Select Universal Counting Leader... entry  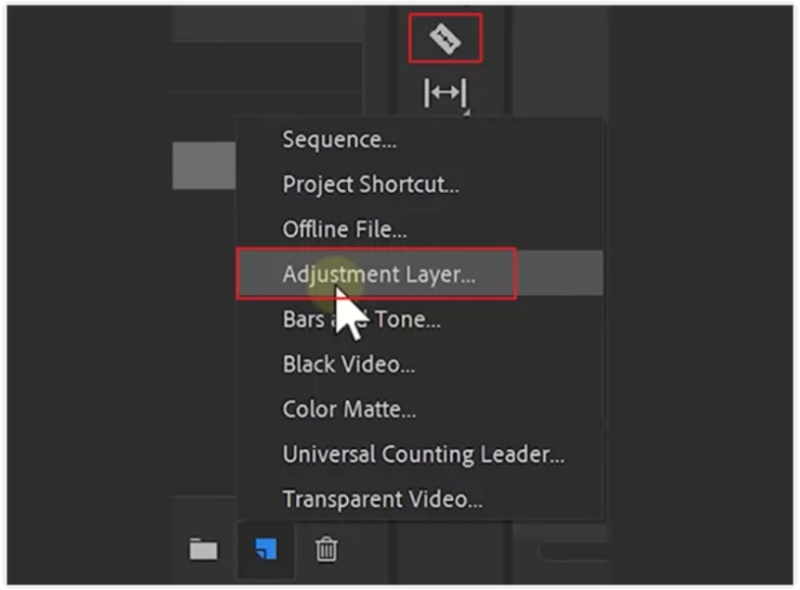point(423,454)
